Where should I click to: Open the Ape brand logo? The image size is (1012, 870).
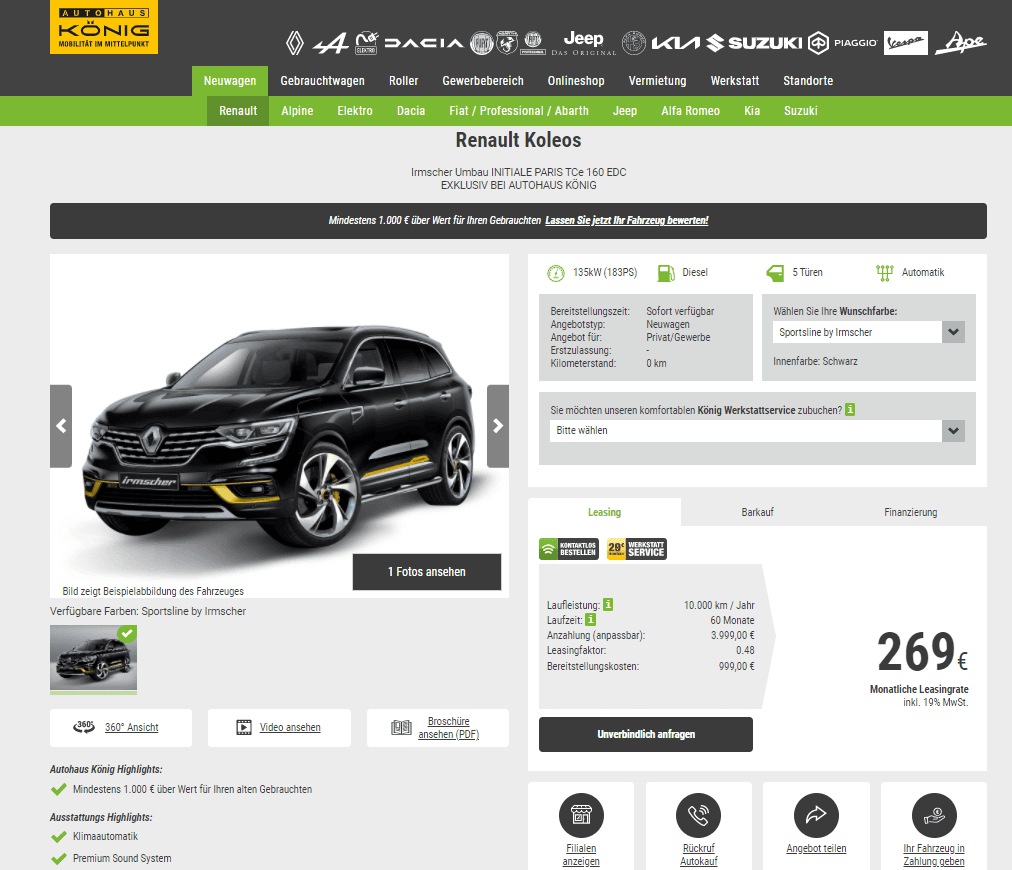click(960, 43)
